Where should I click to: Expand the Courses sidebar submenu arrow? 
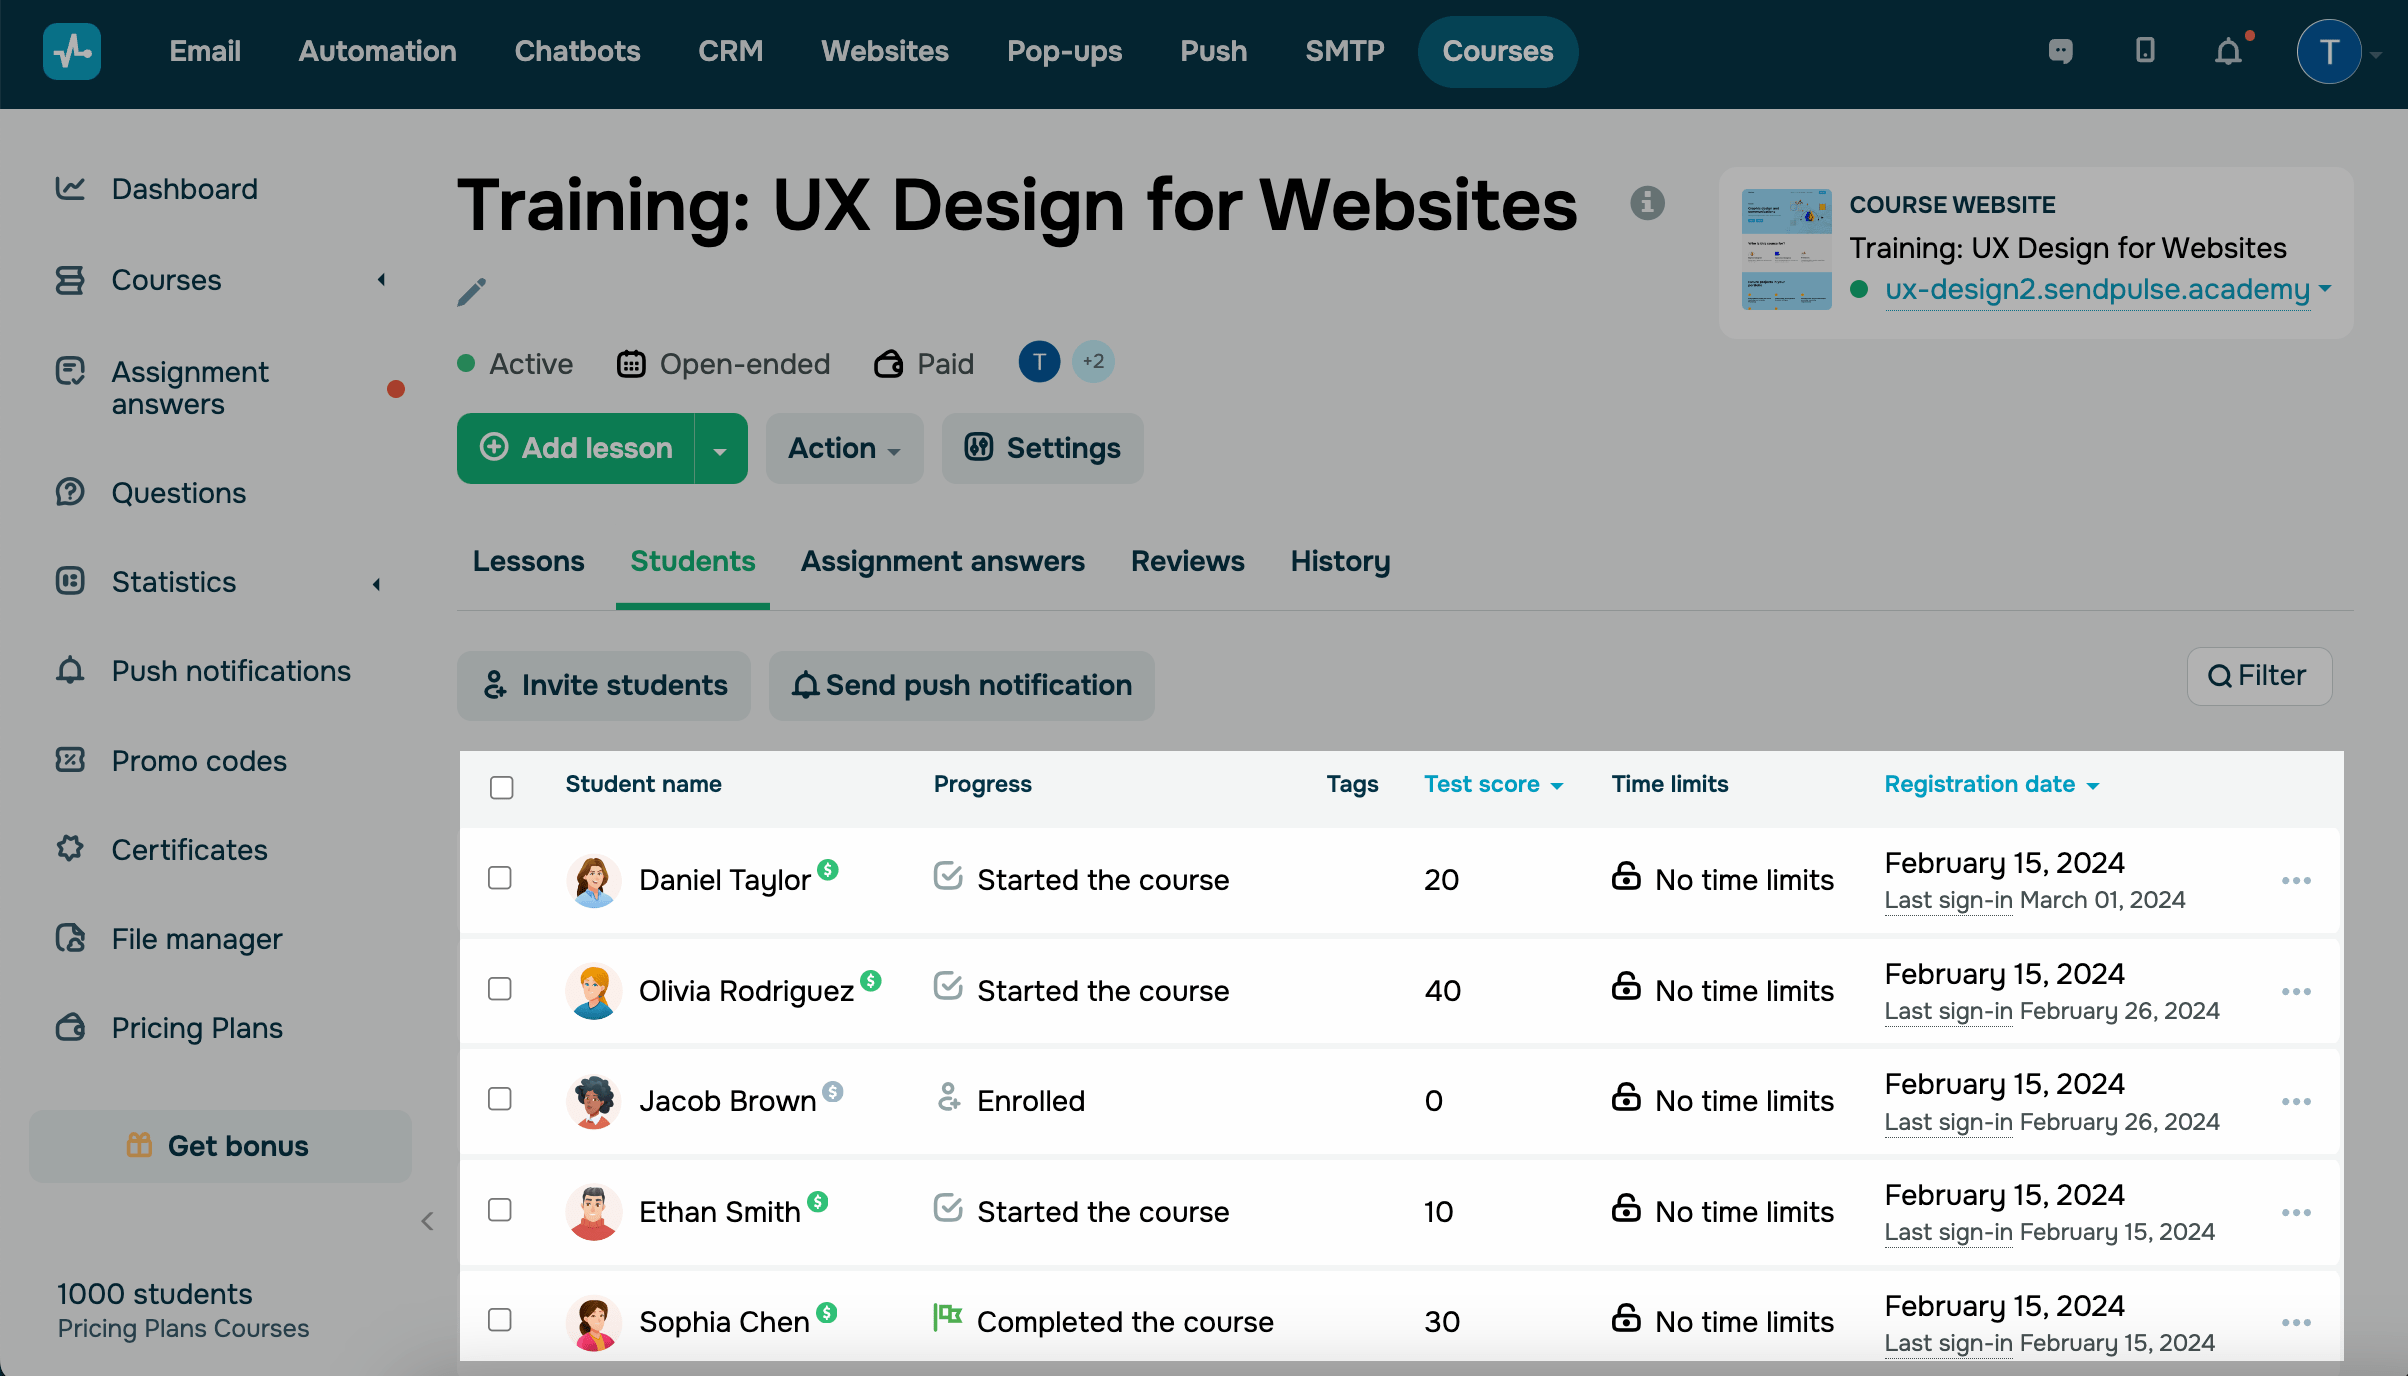[381, 280]
